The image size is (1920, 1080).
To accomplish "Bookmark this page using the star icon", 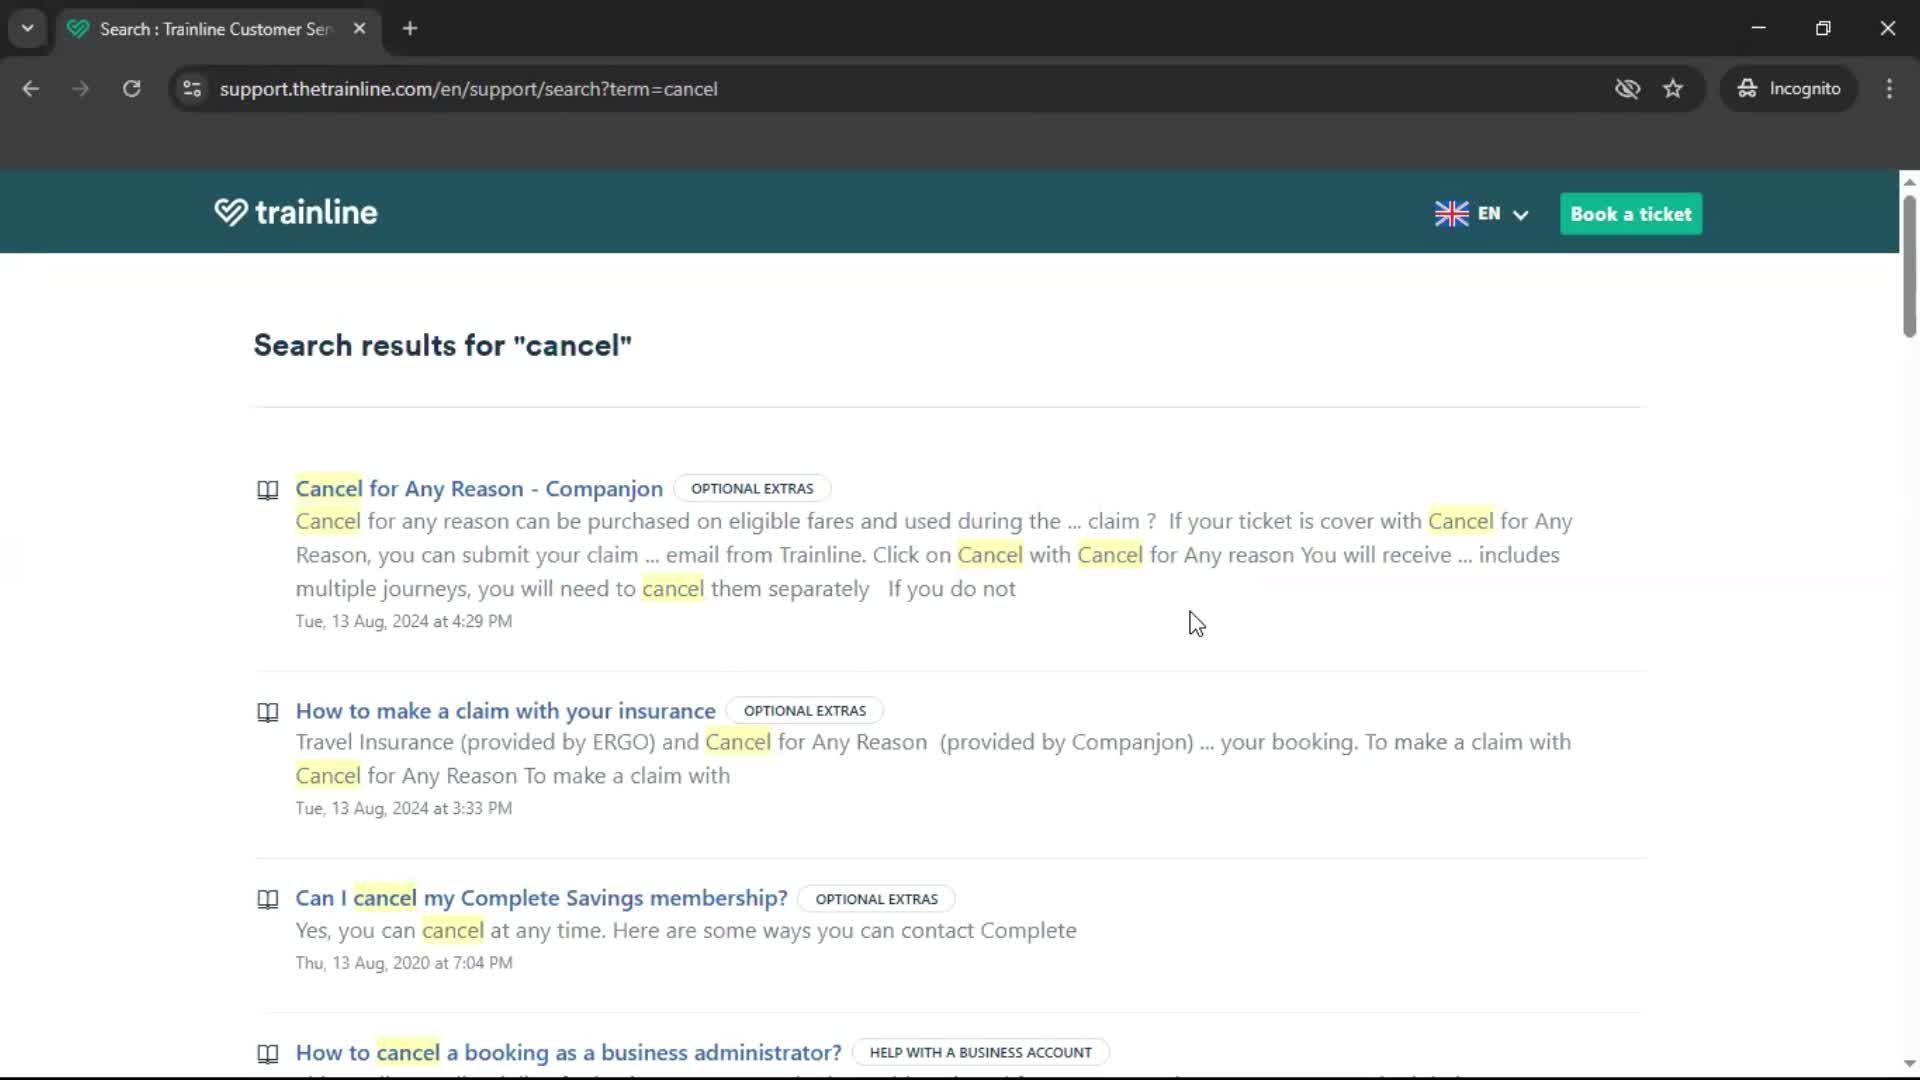I will [1673, 89].
